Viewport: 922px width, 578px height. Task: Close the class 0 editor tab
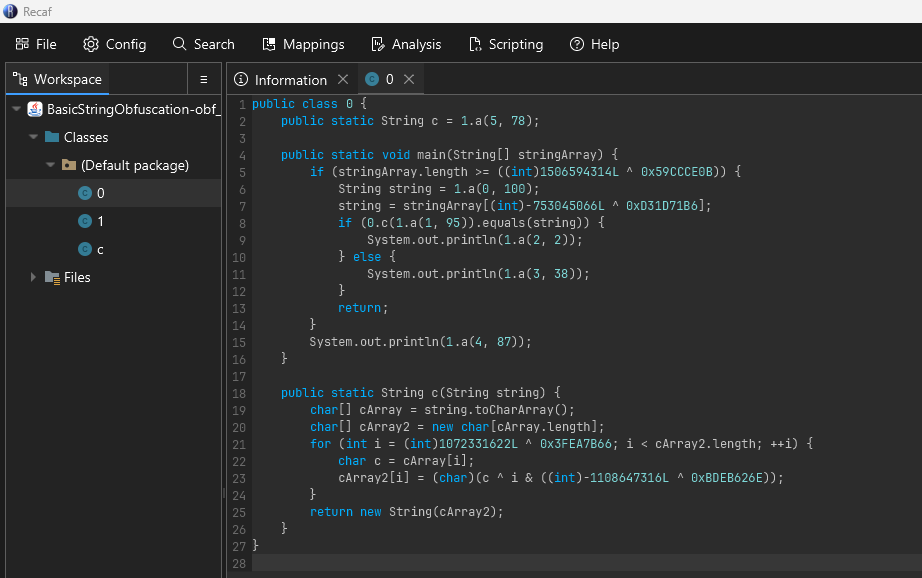click(409, 79)
